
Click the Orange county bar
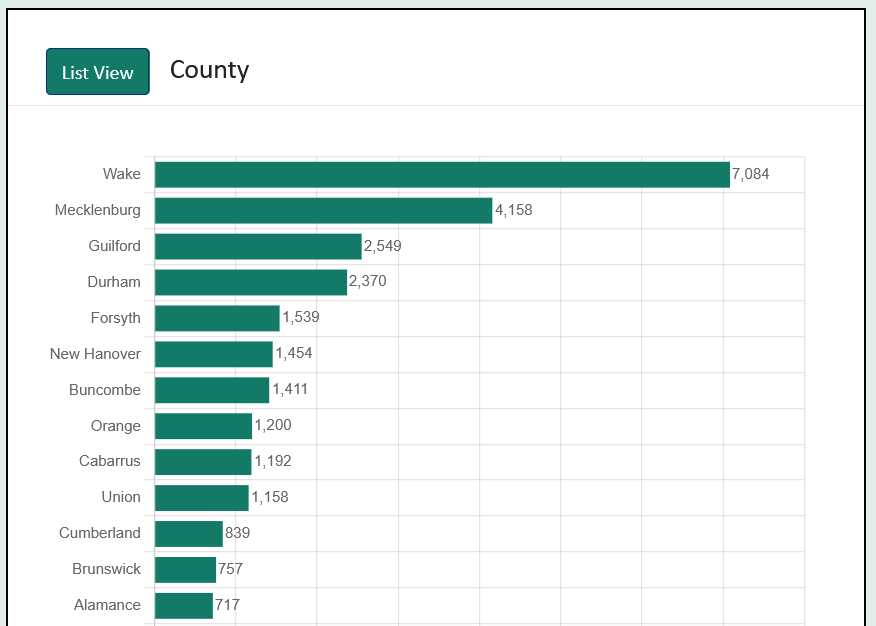point(203,426)
